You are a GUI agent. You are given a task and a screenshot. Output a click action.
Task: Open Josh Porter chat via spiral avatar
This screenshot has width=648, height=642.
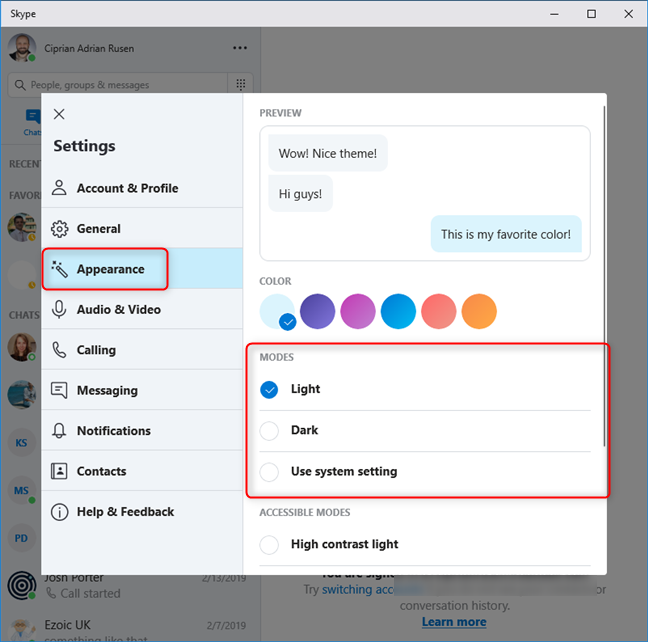(21, 585)
